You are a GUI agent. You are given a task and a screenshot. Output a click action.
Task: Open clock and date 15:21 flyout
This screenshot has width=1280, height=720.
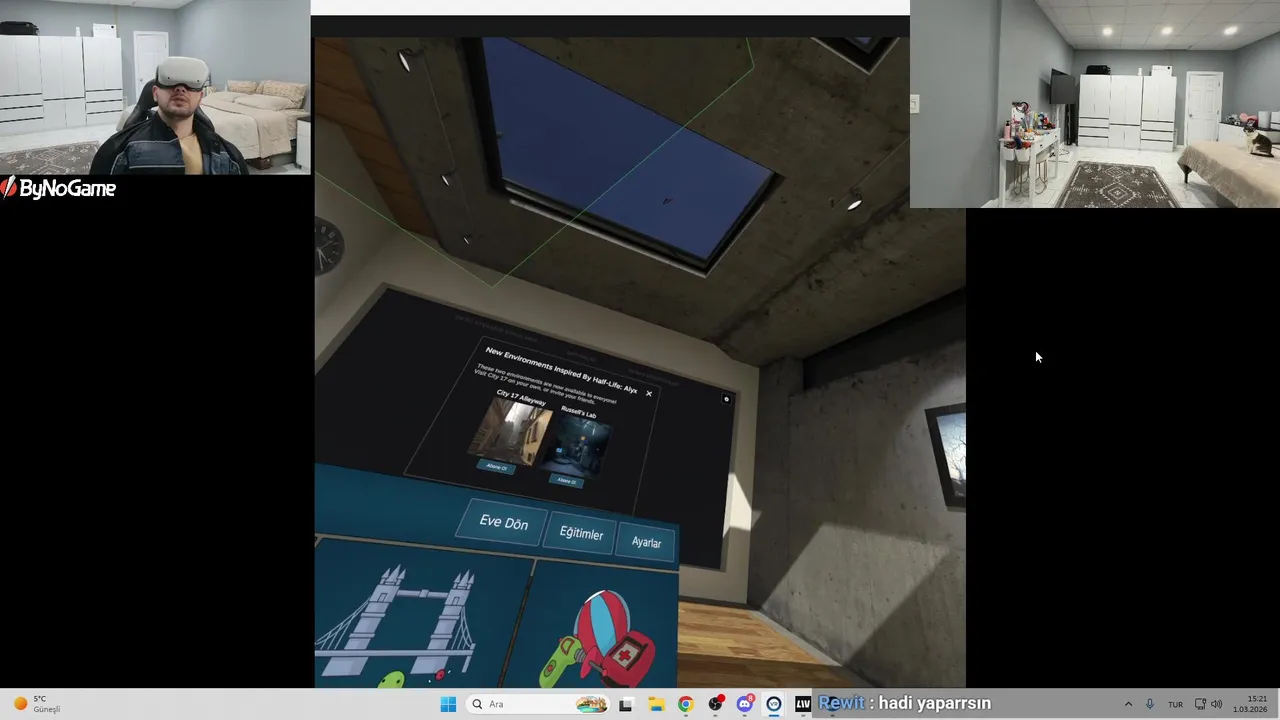tap(1251, 704)
